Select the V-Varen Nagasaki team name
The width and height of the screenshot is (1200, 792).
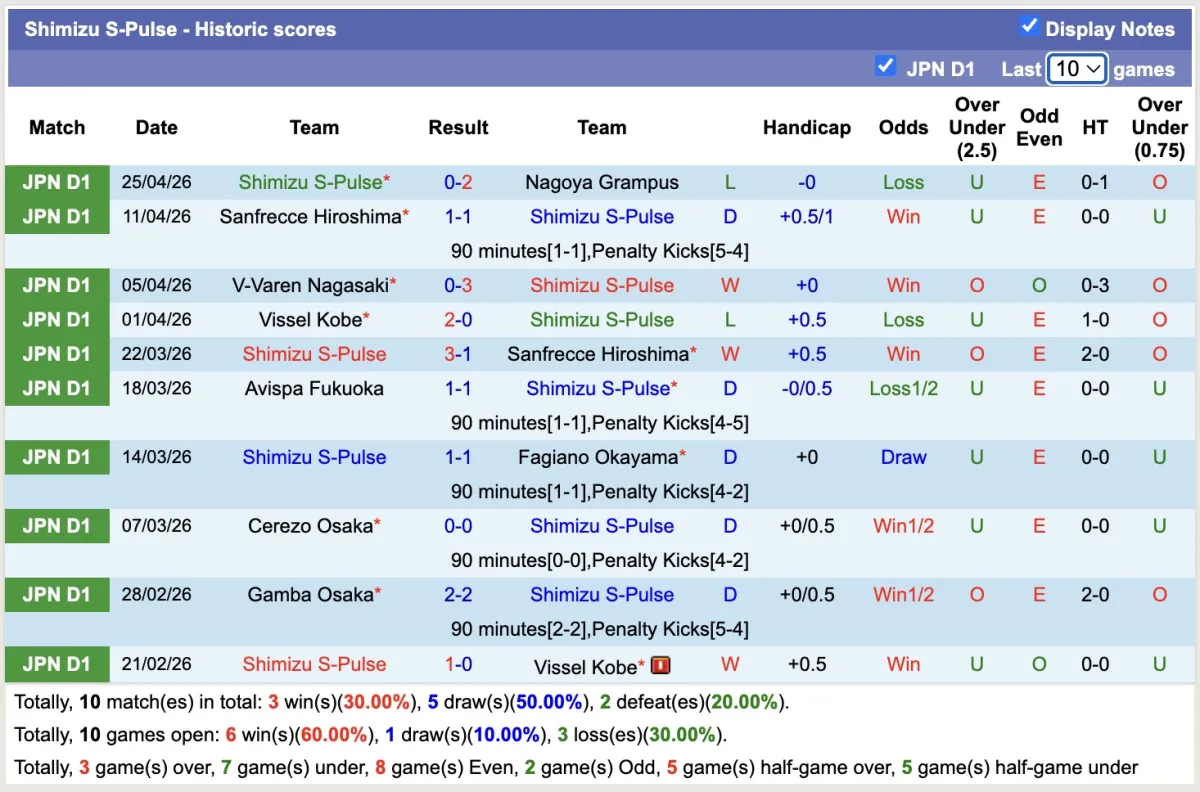pyautogui.click(x=310, y=286)
